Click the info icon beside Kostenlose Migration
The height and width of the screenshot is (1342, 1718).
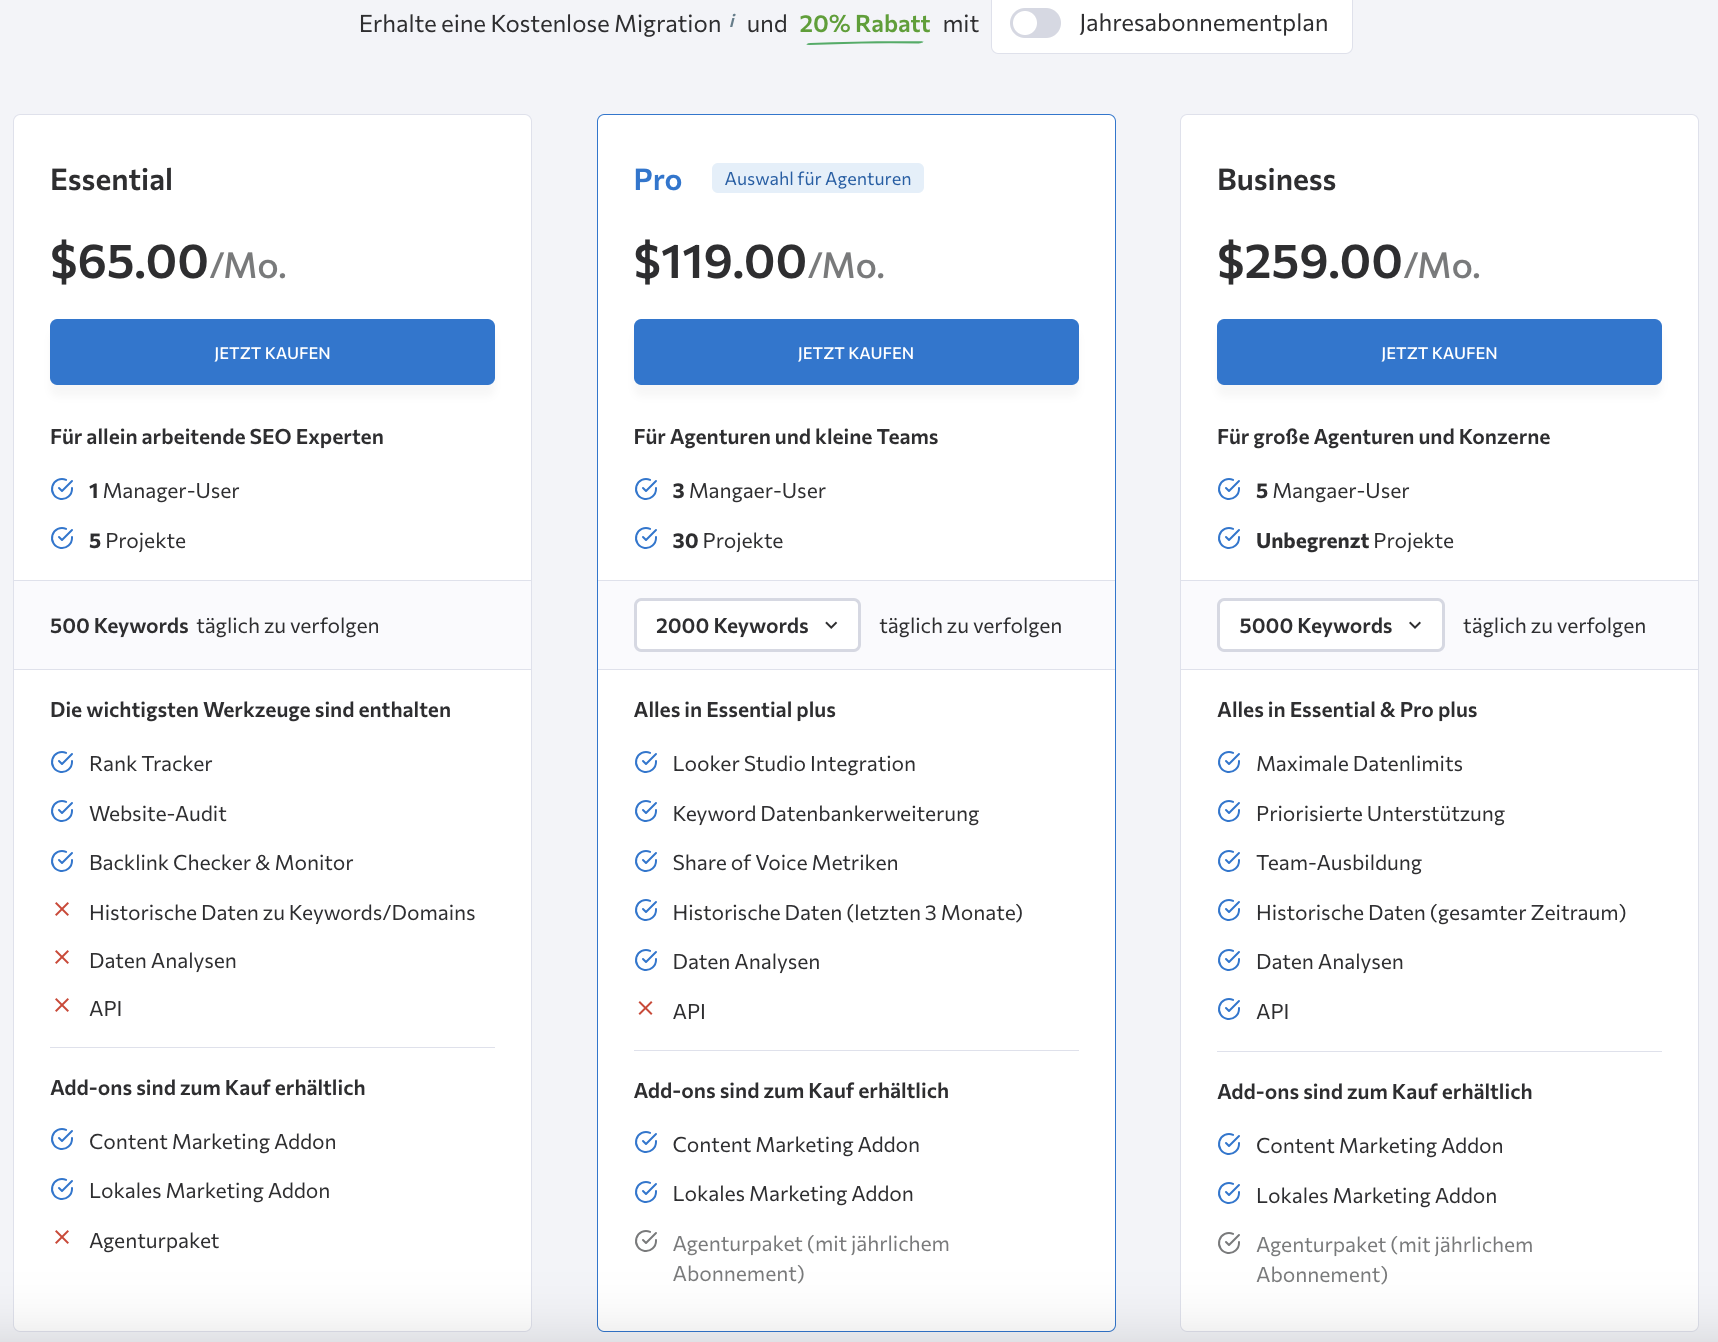(x=733, y=20)
